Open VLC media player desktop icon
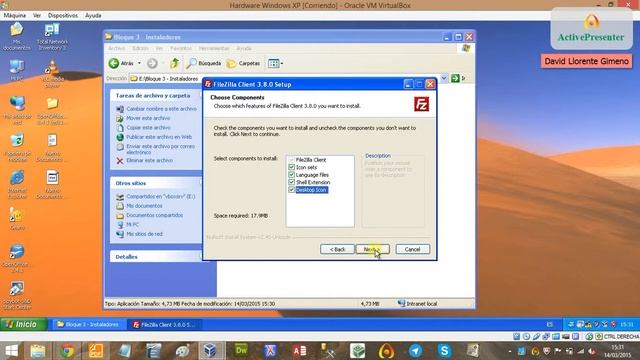 coord(52,73)
